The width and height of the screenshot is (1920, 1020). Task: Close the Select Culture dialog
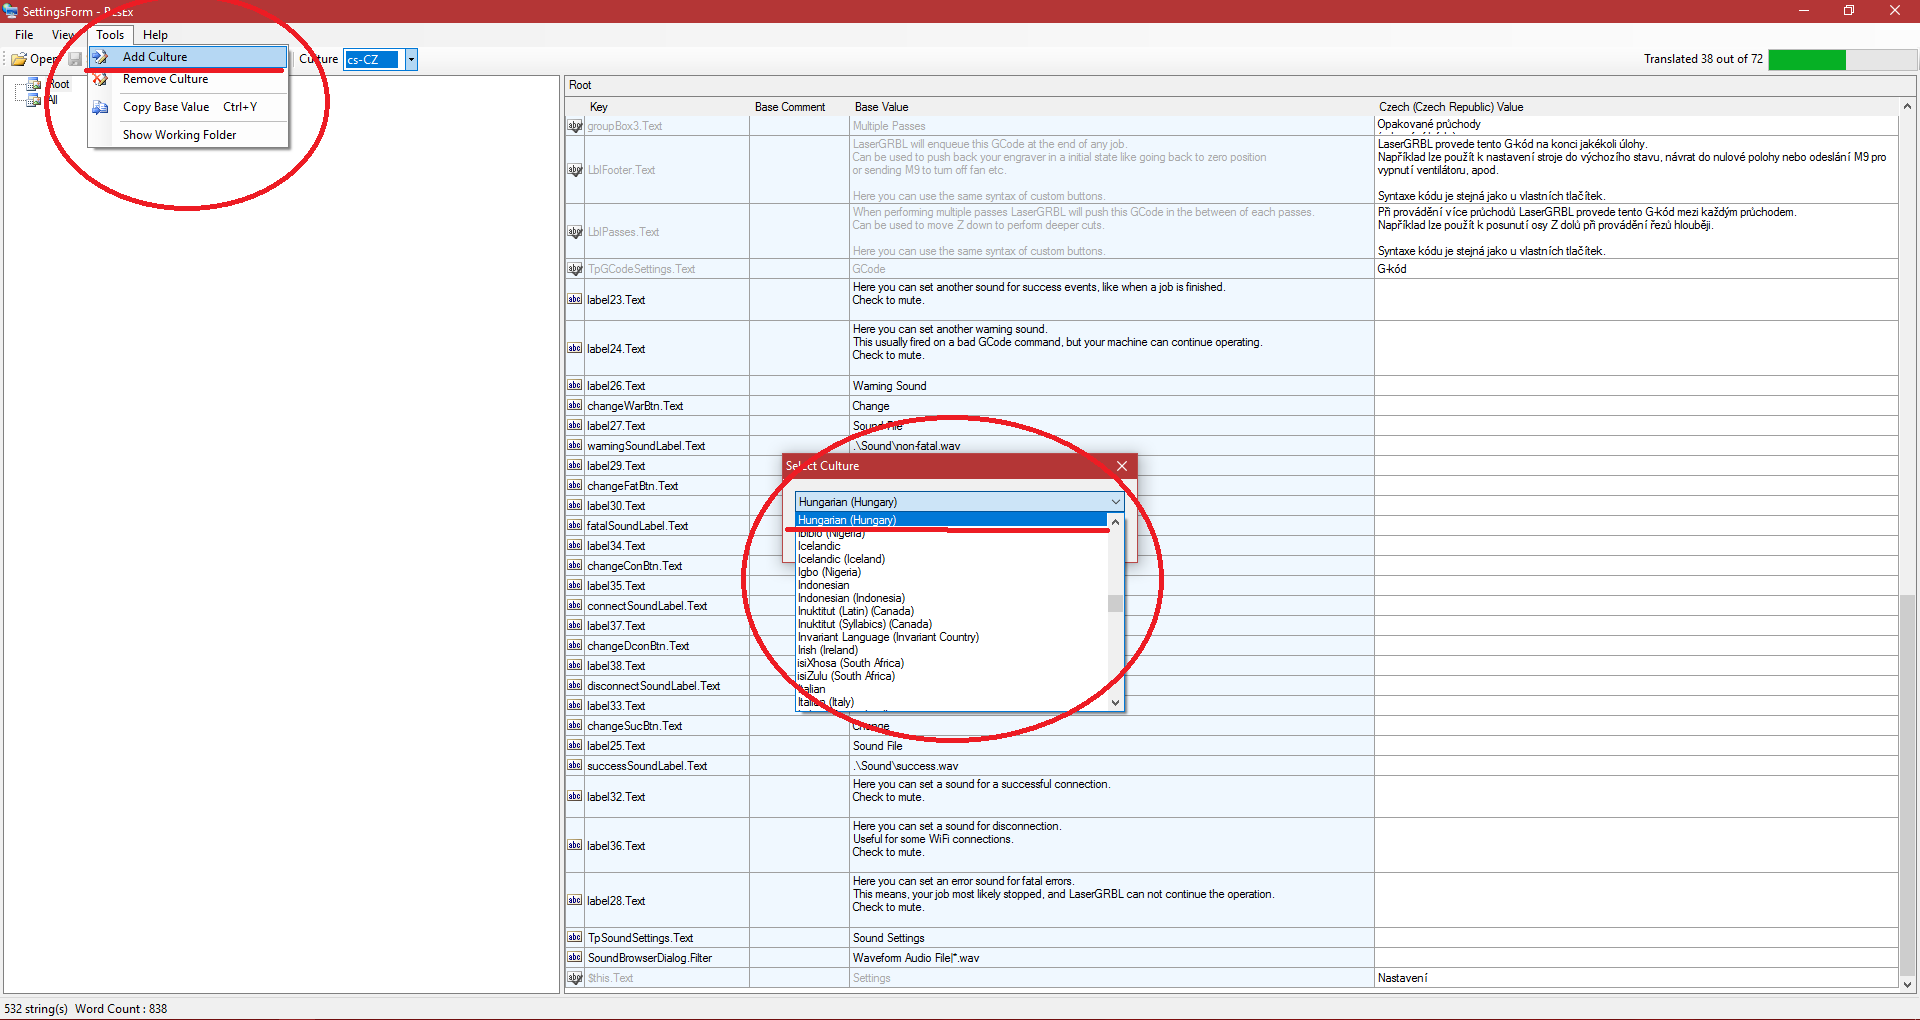coord(1122,466)
